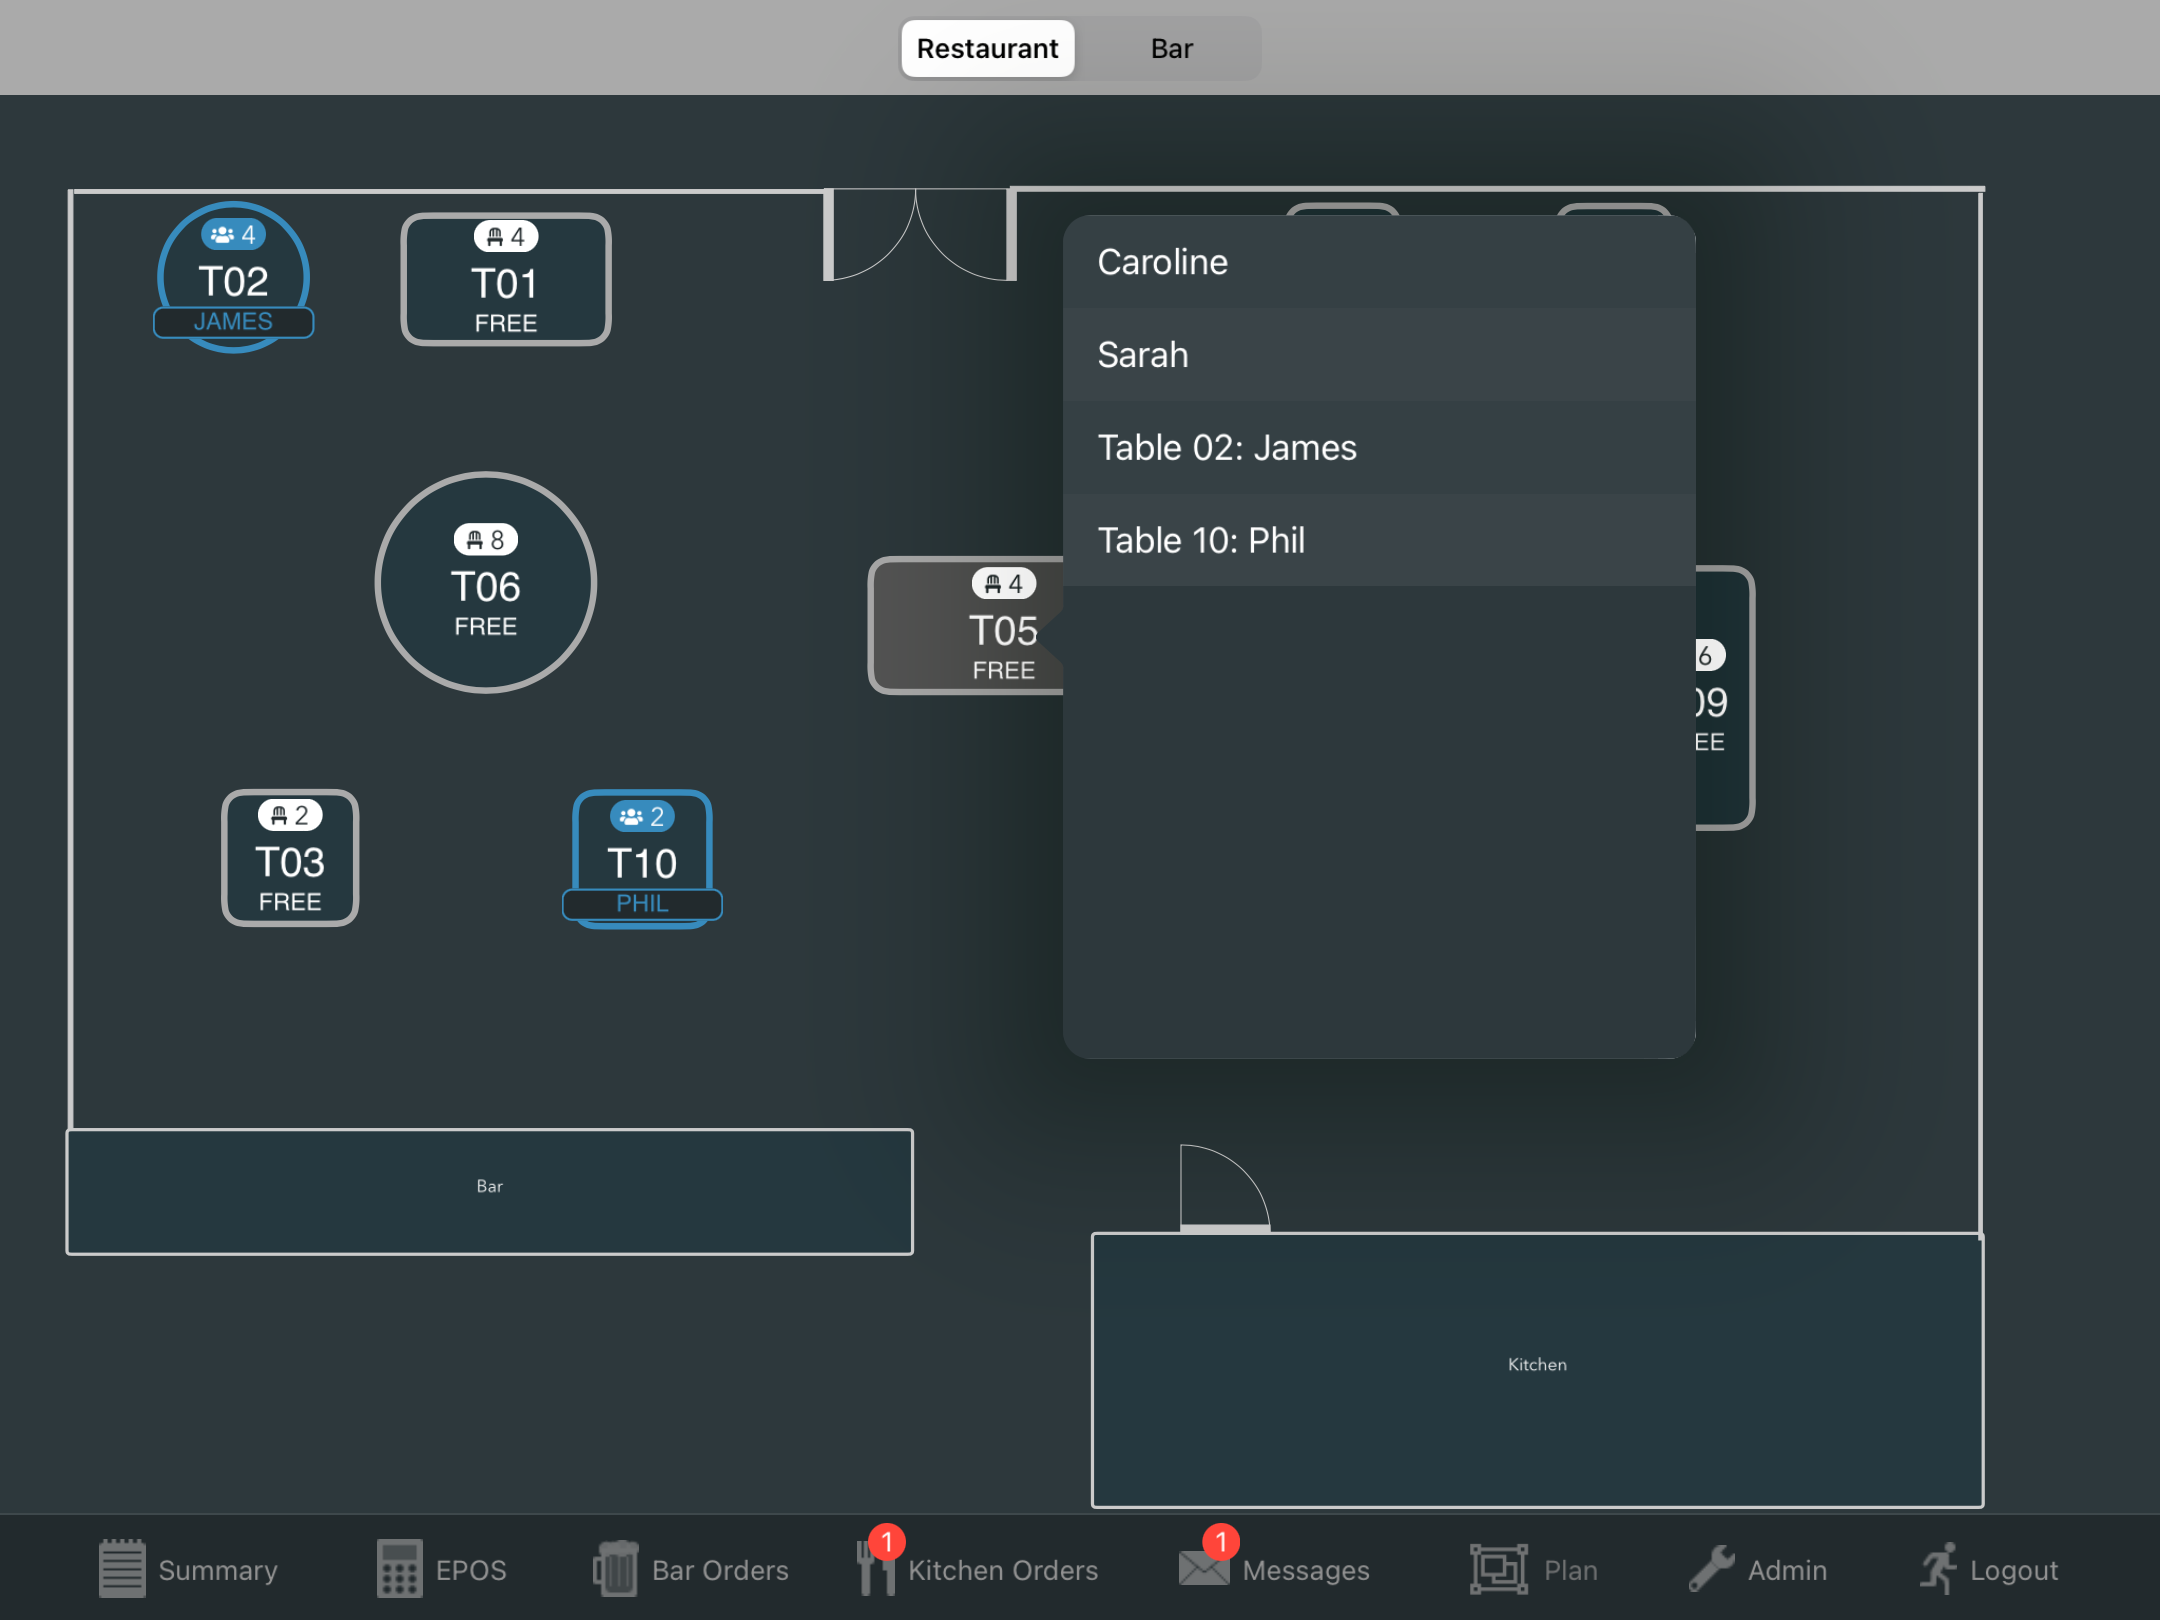This screenshot has width=2160, height=1620.
Task: Select free two-seat table T03
Action: point(290,858)
